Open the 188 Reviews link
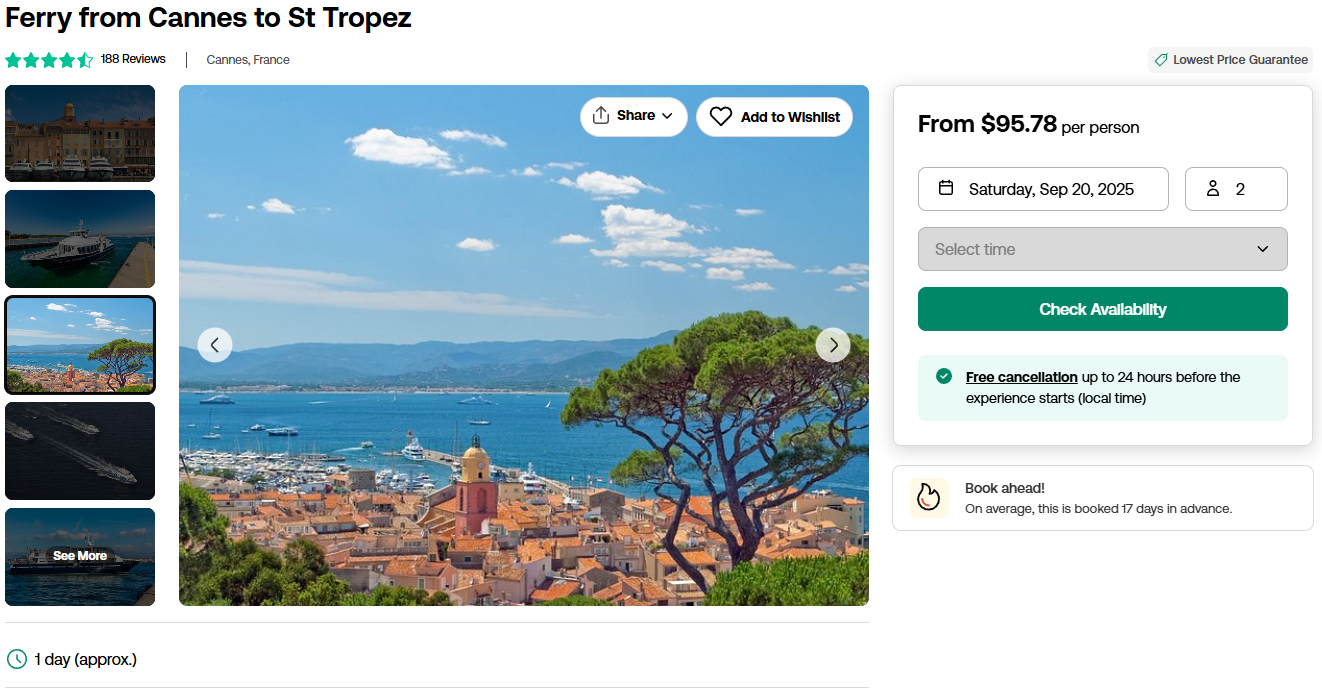1322x700 pixels. [x=133, y=59]
